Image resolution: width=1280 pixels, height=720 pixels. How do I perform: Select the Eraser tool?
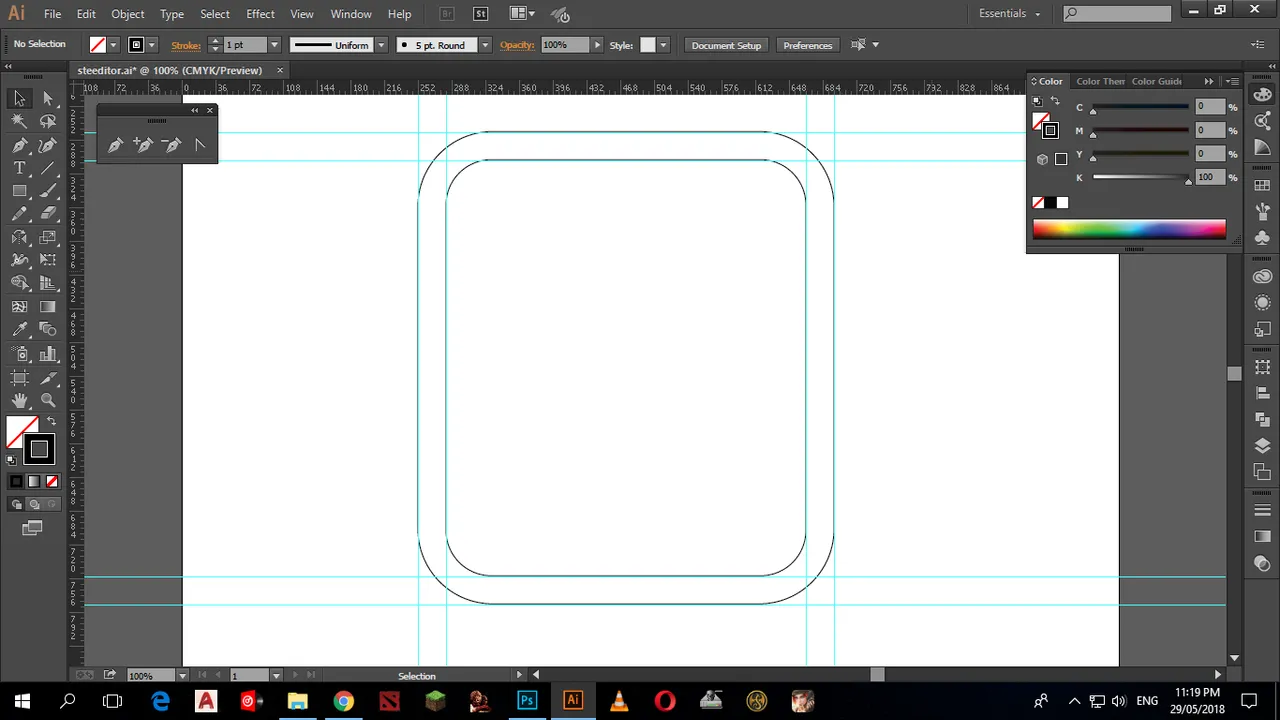(48, 214)
